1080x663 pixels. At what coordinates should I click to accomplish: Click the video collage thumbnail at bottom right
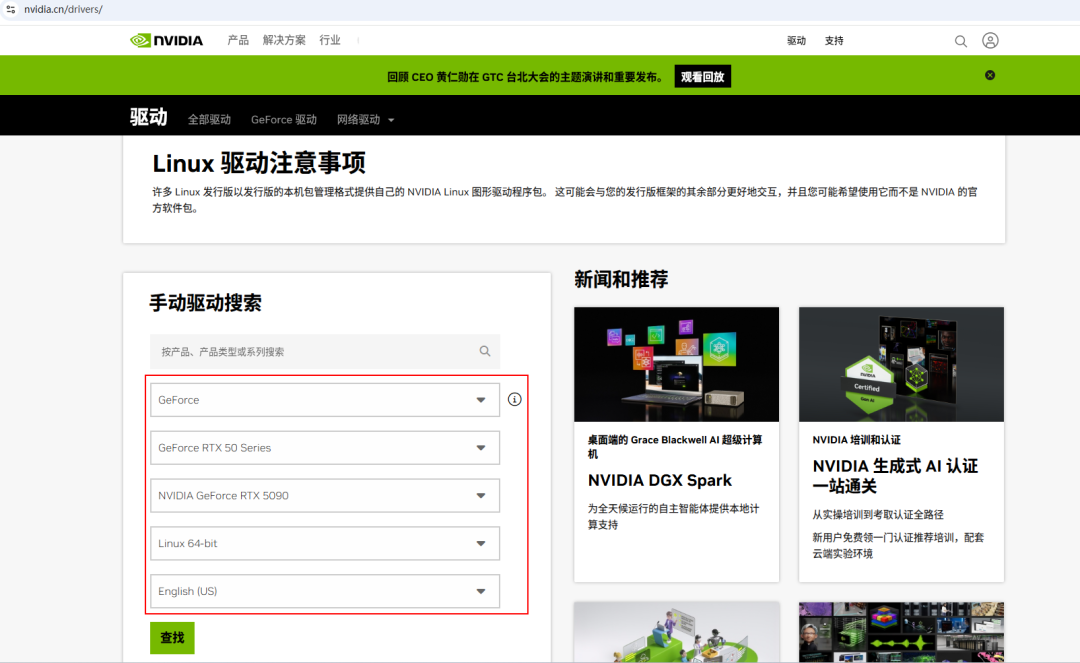901,632
